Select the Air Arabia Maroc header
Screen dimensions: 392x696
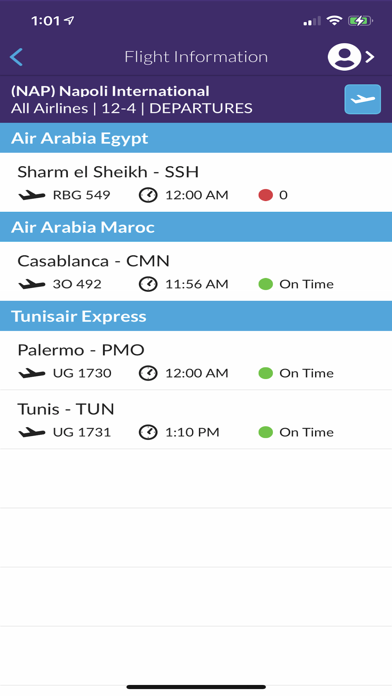196,227
